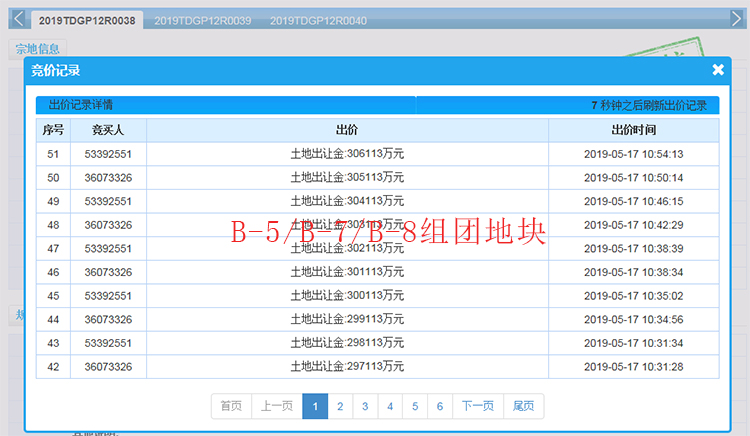Close the 竞价记录 dialog with X icon
Image resolution: width=750 pixels, height=436 pixels.
pyautogui.click(x=717, y=70)
